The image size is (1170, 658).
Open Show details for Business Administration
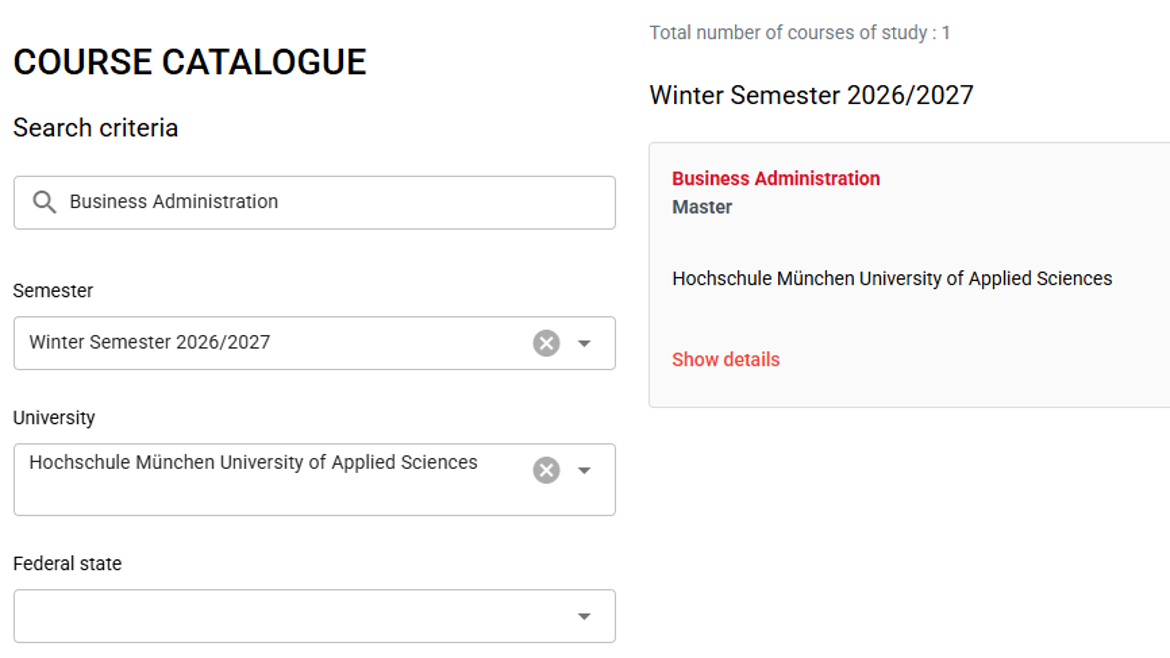click(725, 359)
